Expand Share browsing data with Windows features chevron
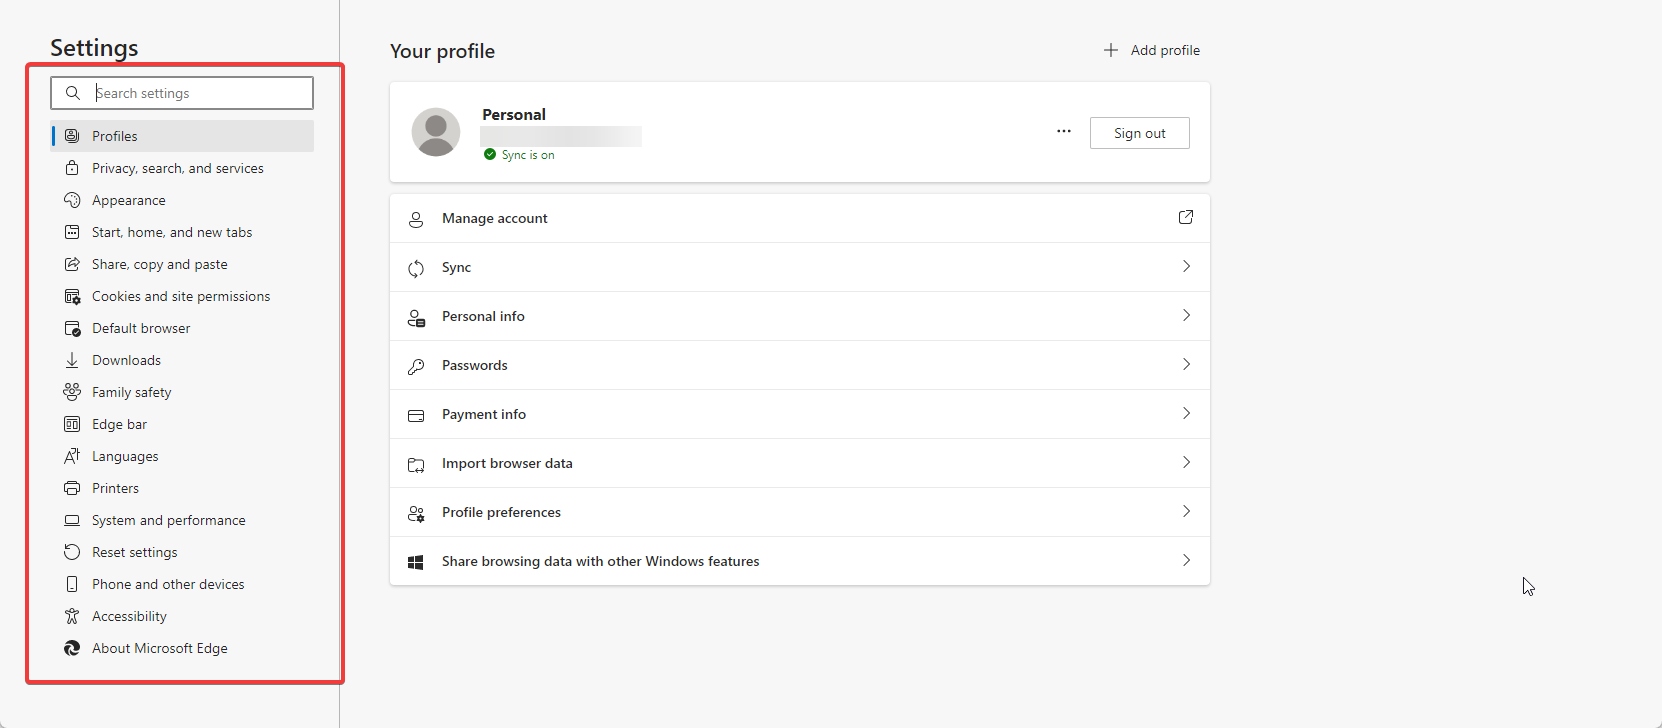Image resolution: width=1662 pixels, height=728 pixels. pos(1186,560)
